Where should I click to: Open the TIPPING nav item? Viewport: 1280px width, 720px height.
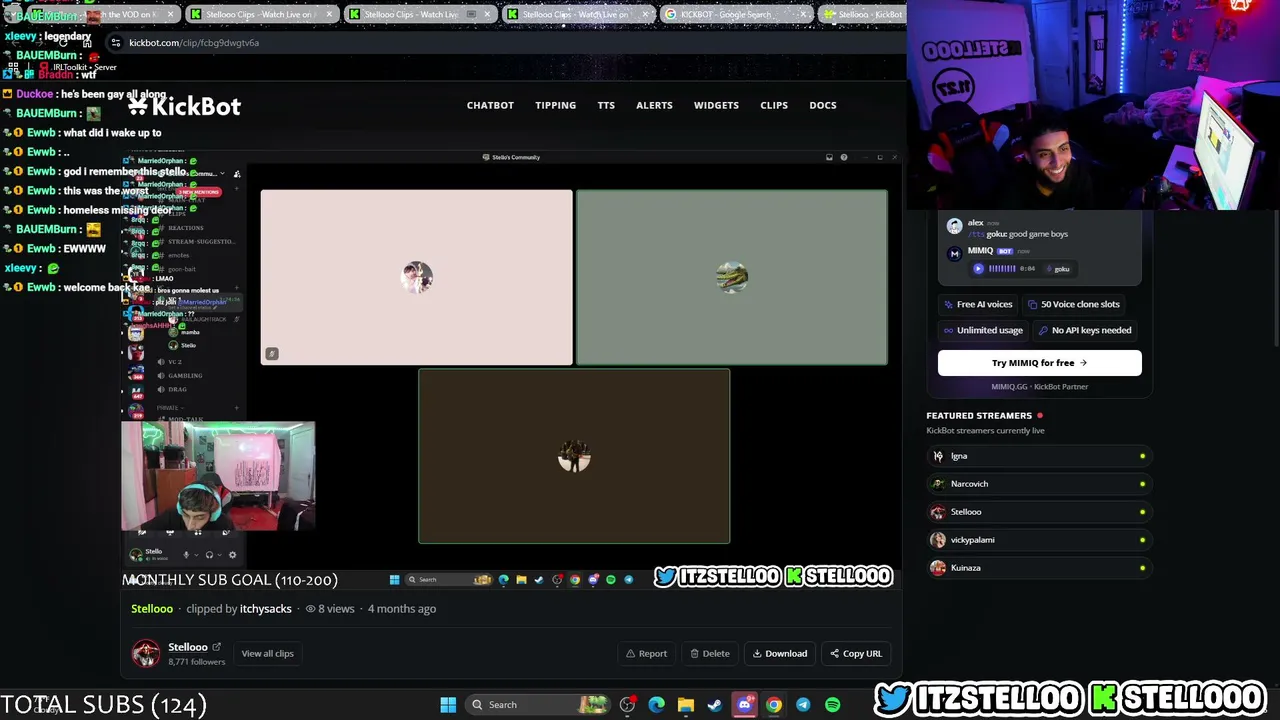point(555,105)
